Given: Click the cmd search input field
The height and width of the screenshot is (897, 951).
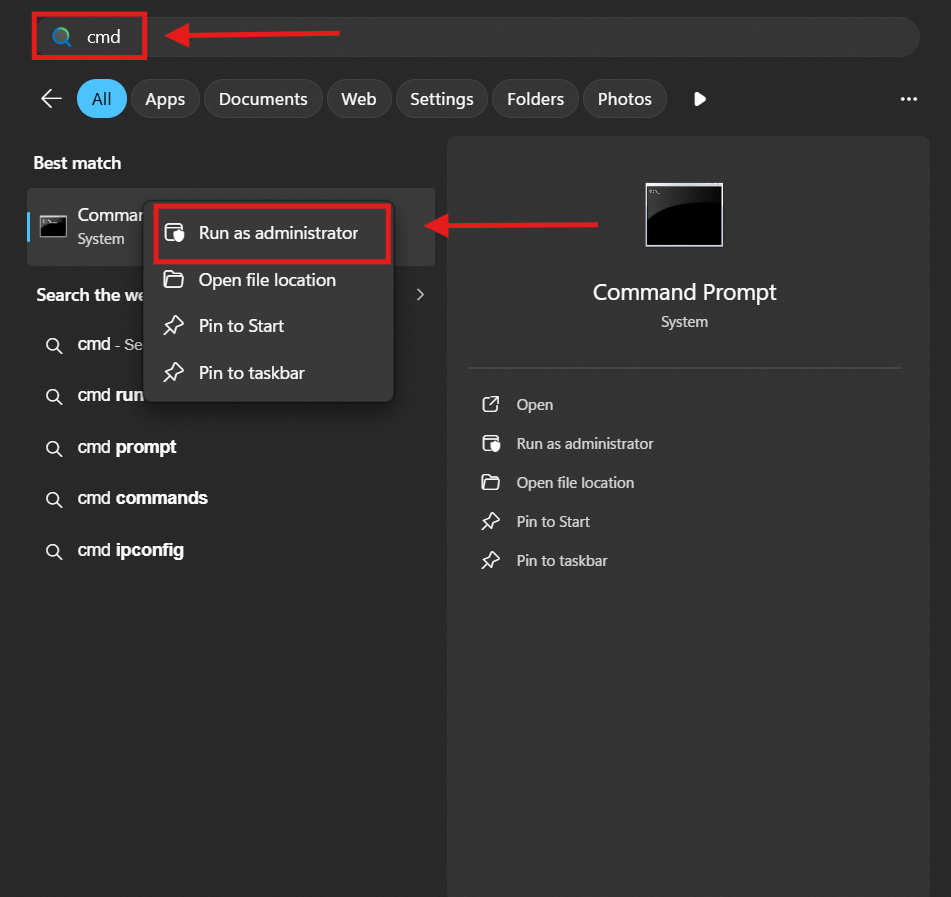Looking at the screenshot, I should tap(477, 37).
